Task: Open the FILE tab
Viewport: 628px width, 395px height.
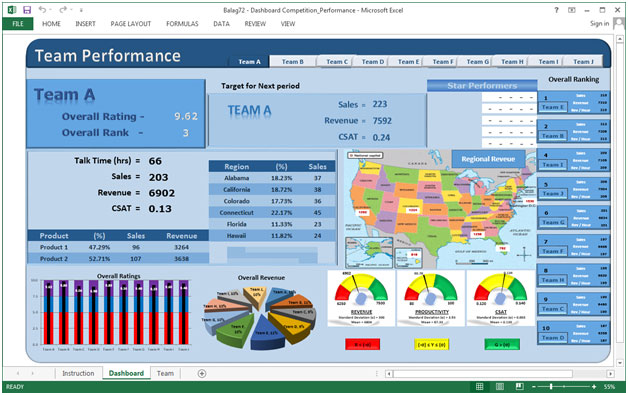Action: point(18,24)
